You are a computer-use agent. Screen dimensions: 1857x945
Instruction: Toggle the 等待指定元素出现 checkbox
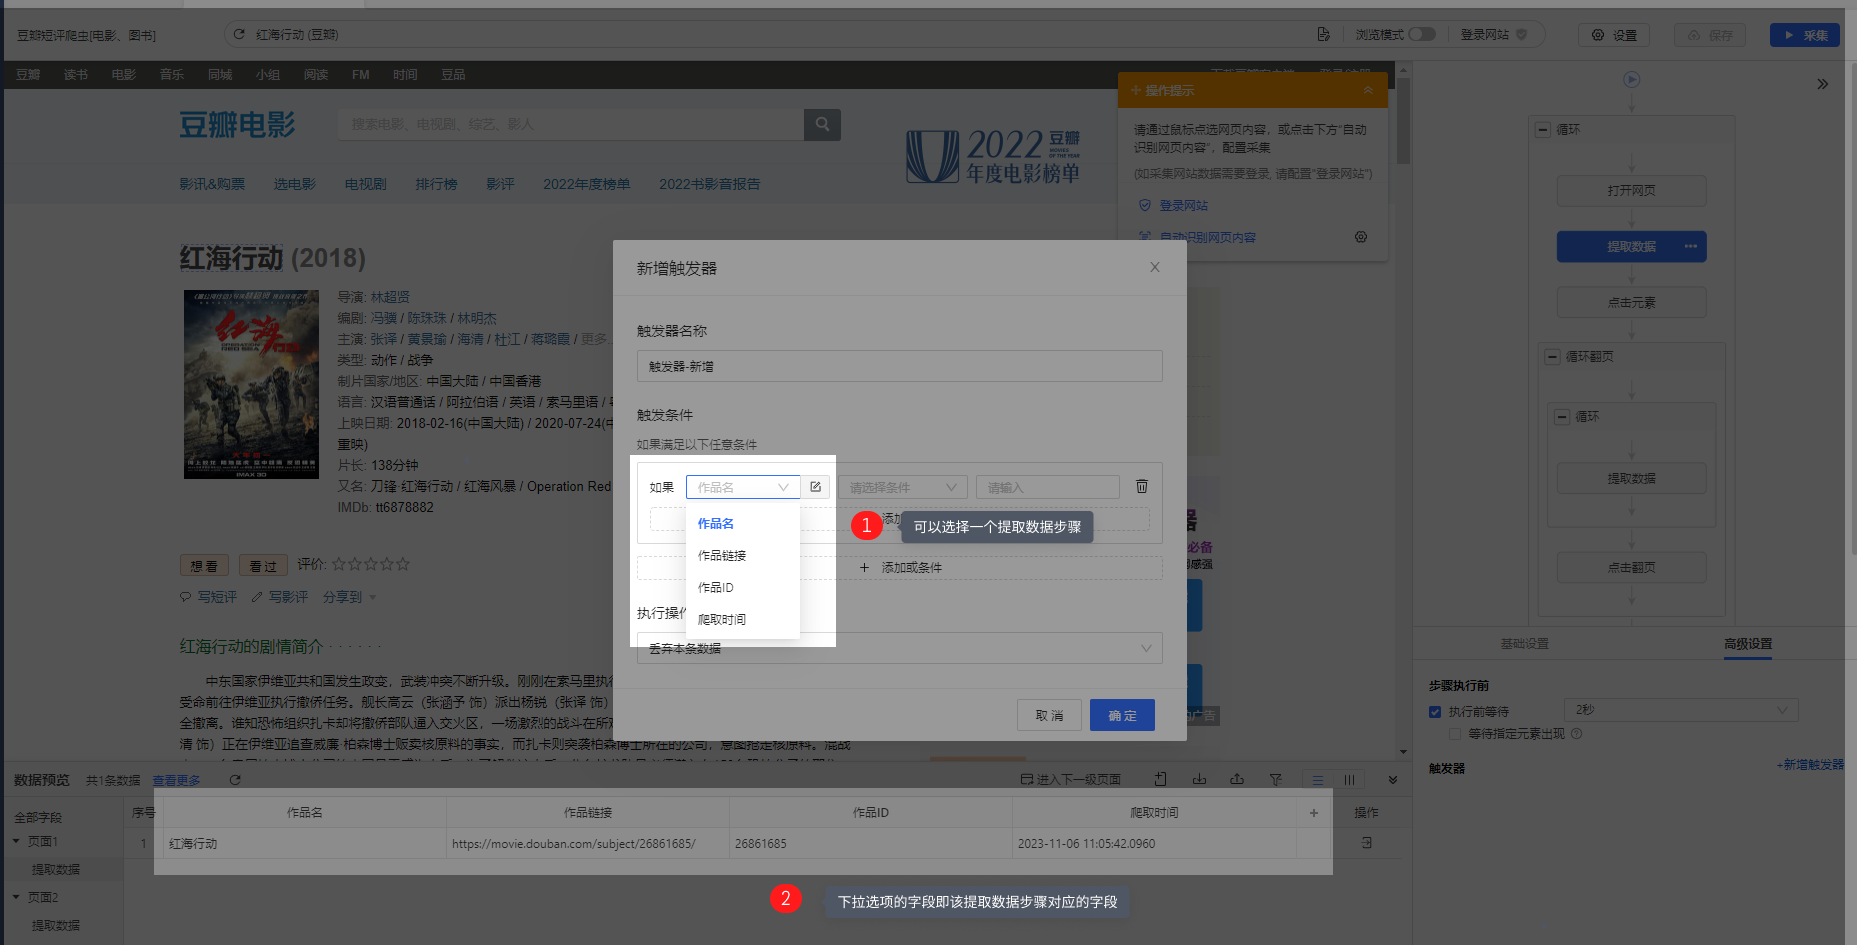pyautogui.click(x=1455, y=734)
